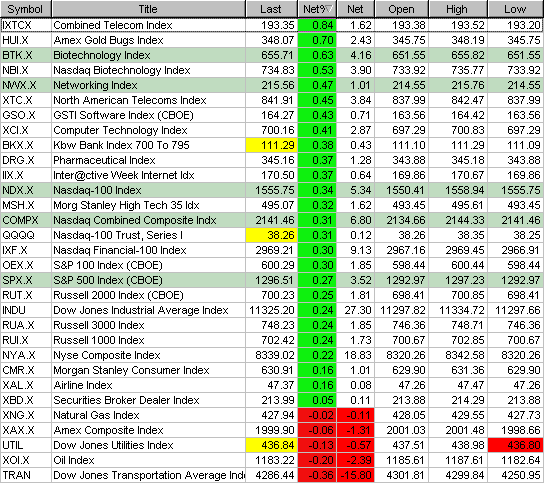Image resolution: width=544 pixels, height=483 pixels.
Task: Select the S&P 500 Index (CBOE) row
Action: 272,280
